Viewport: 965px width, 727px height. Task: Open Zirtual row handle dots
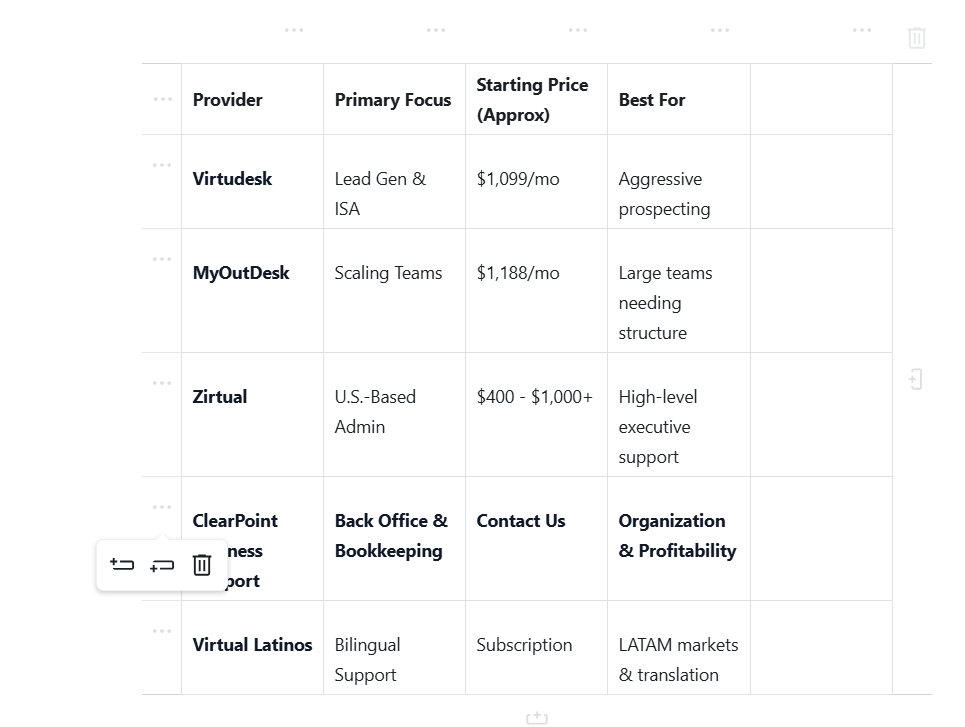point(162,383)
